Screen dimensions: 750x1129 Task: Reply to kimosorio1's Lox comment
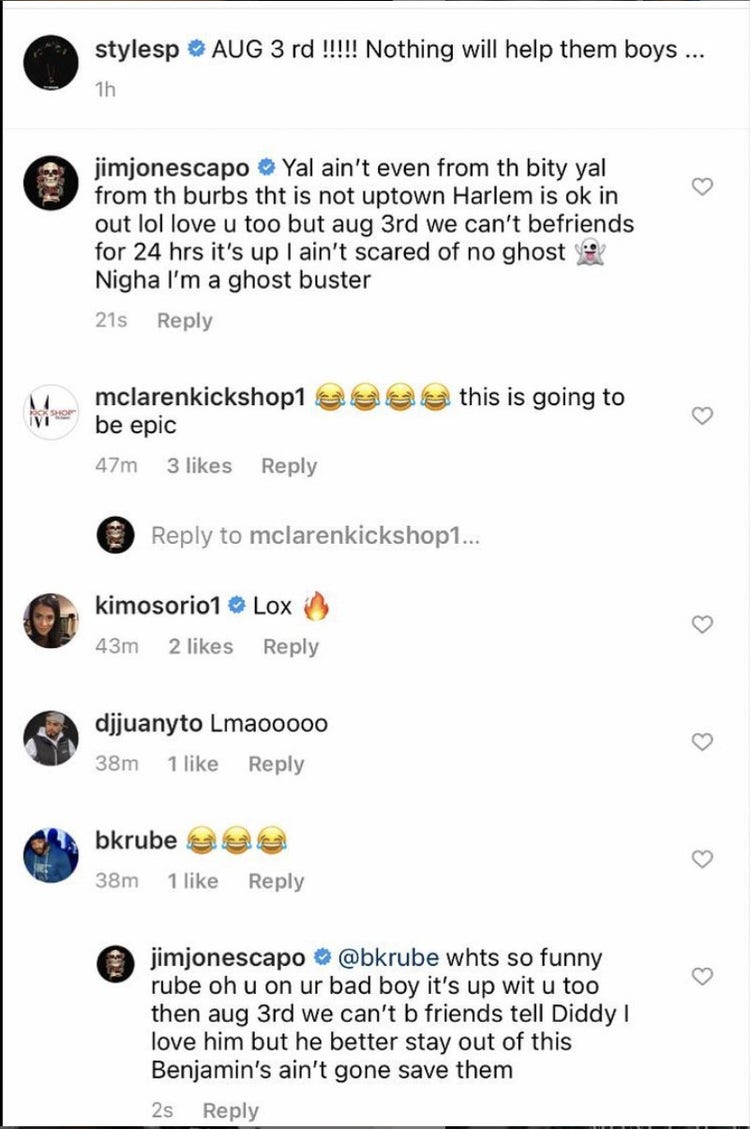coord(290,647)
